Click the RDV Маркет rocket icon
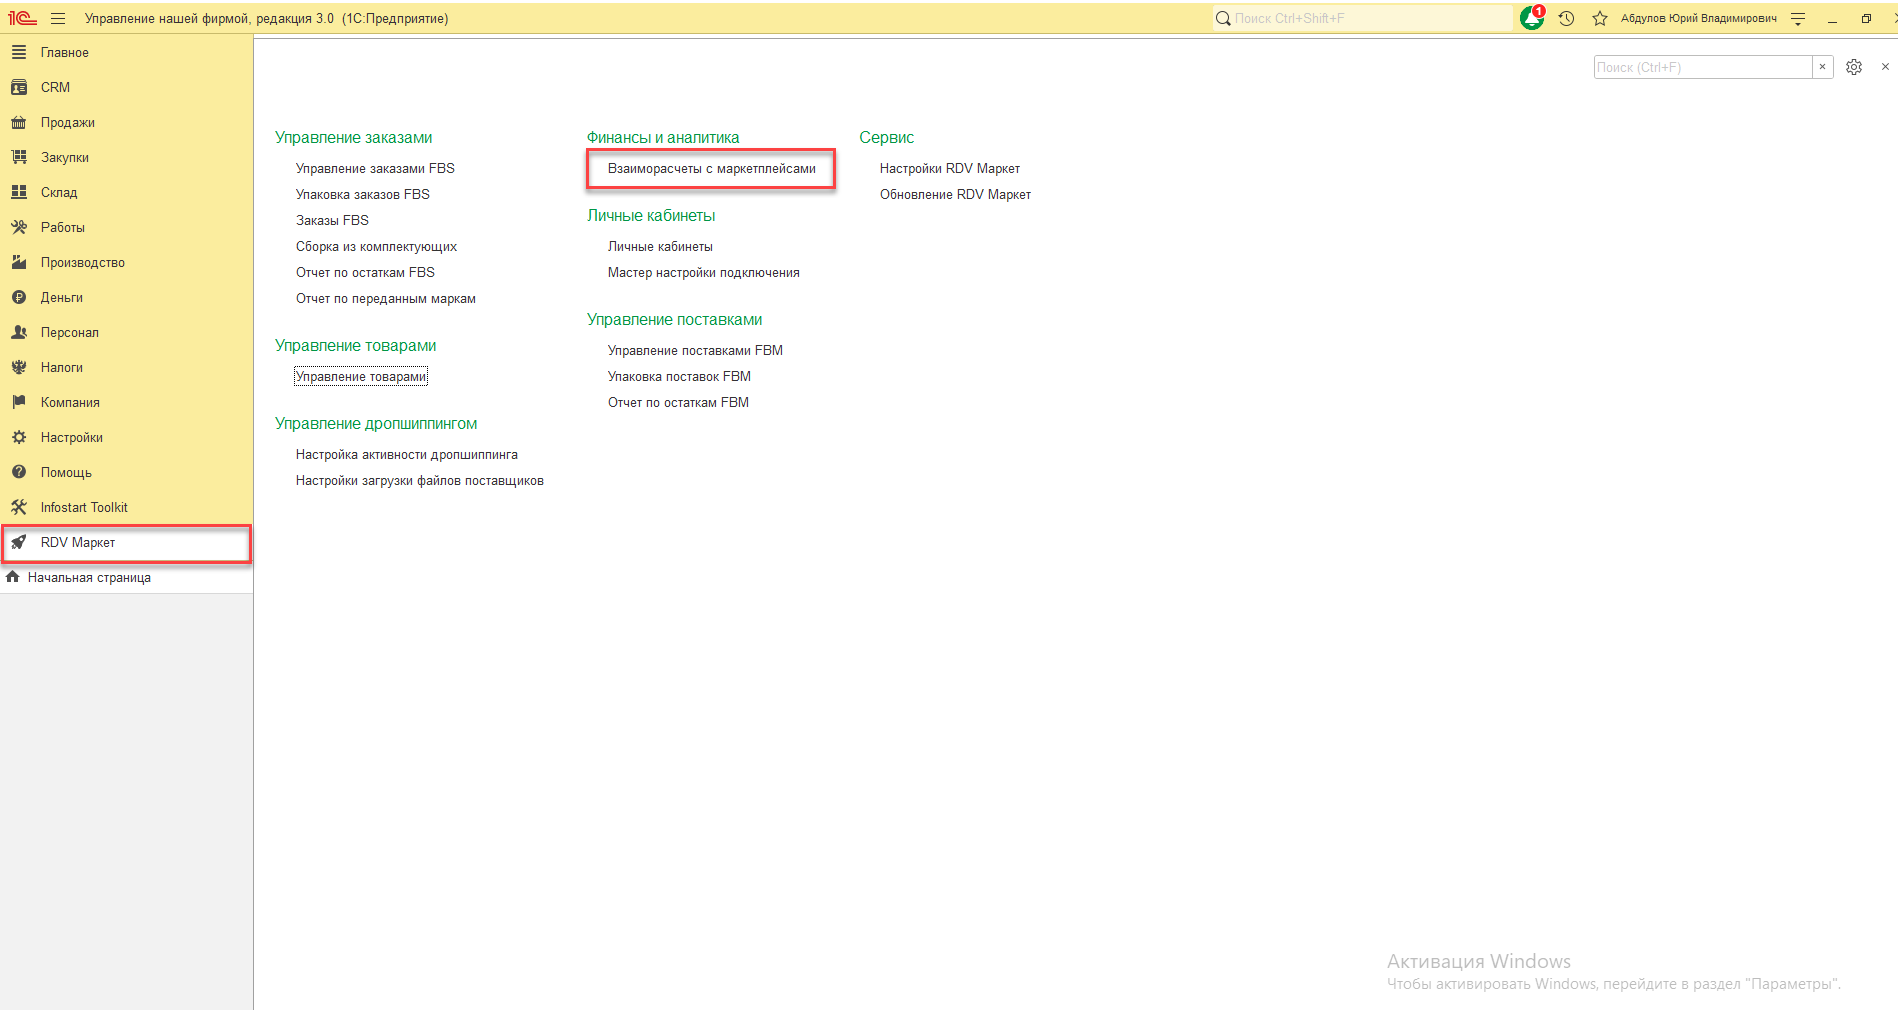This screenshot has width=1898, height=1010. pos(19,542)
